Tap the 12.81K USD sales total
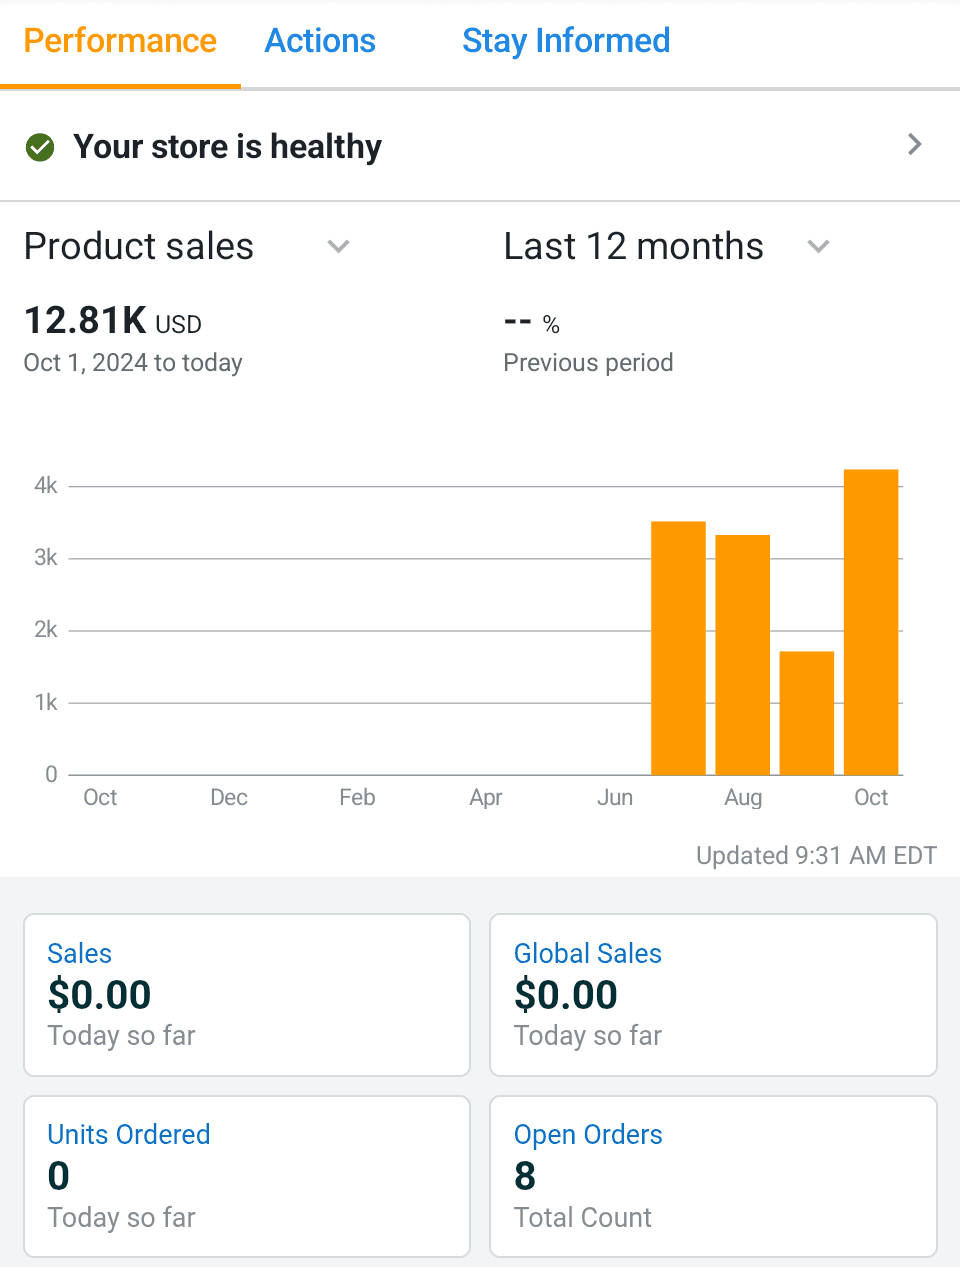Viewport: 960px width, 1267px height. 112,321
